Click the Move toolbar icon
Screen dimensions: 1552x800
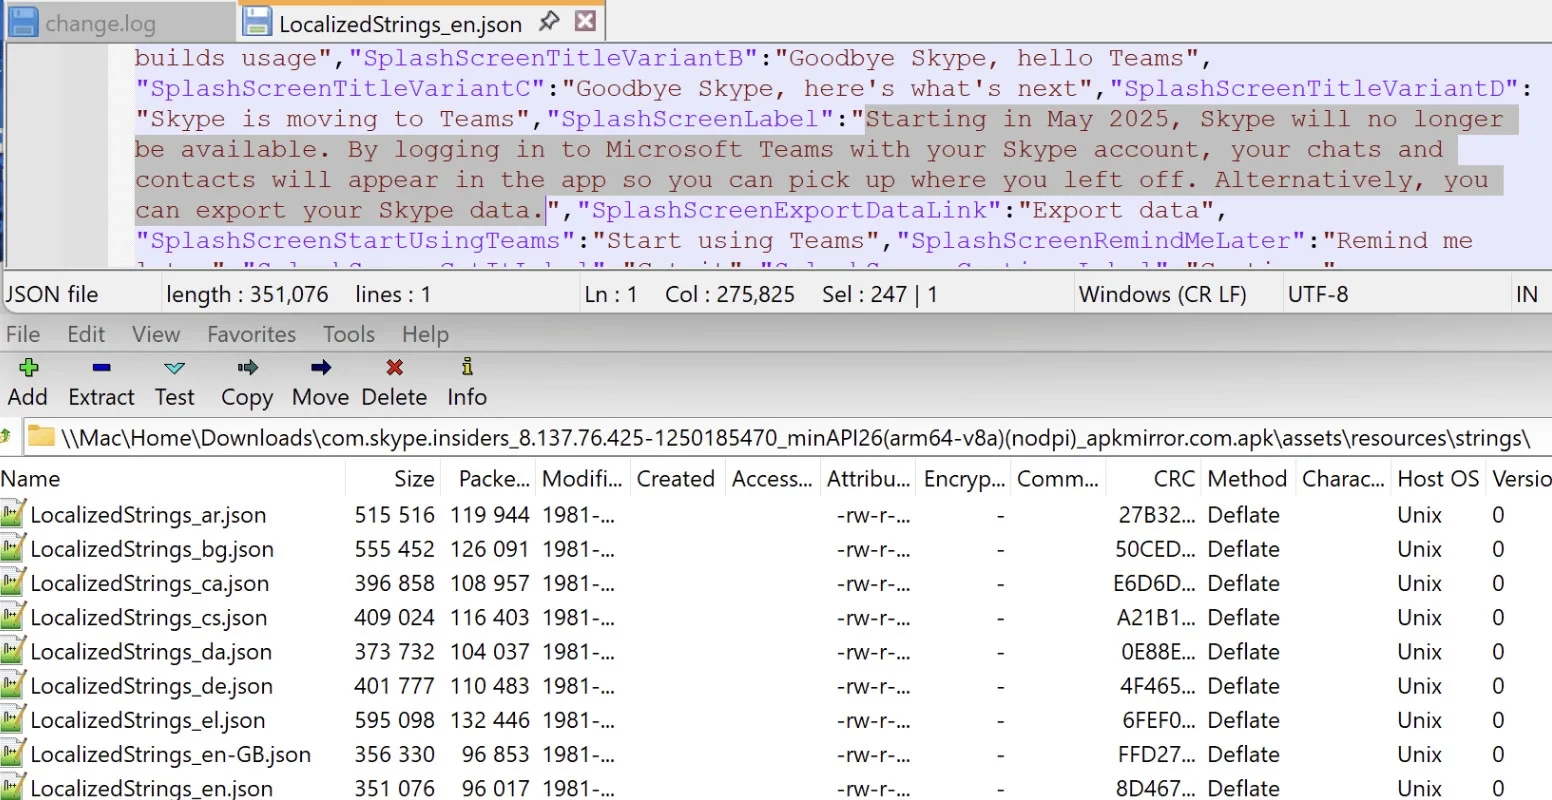(320, 369)
